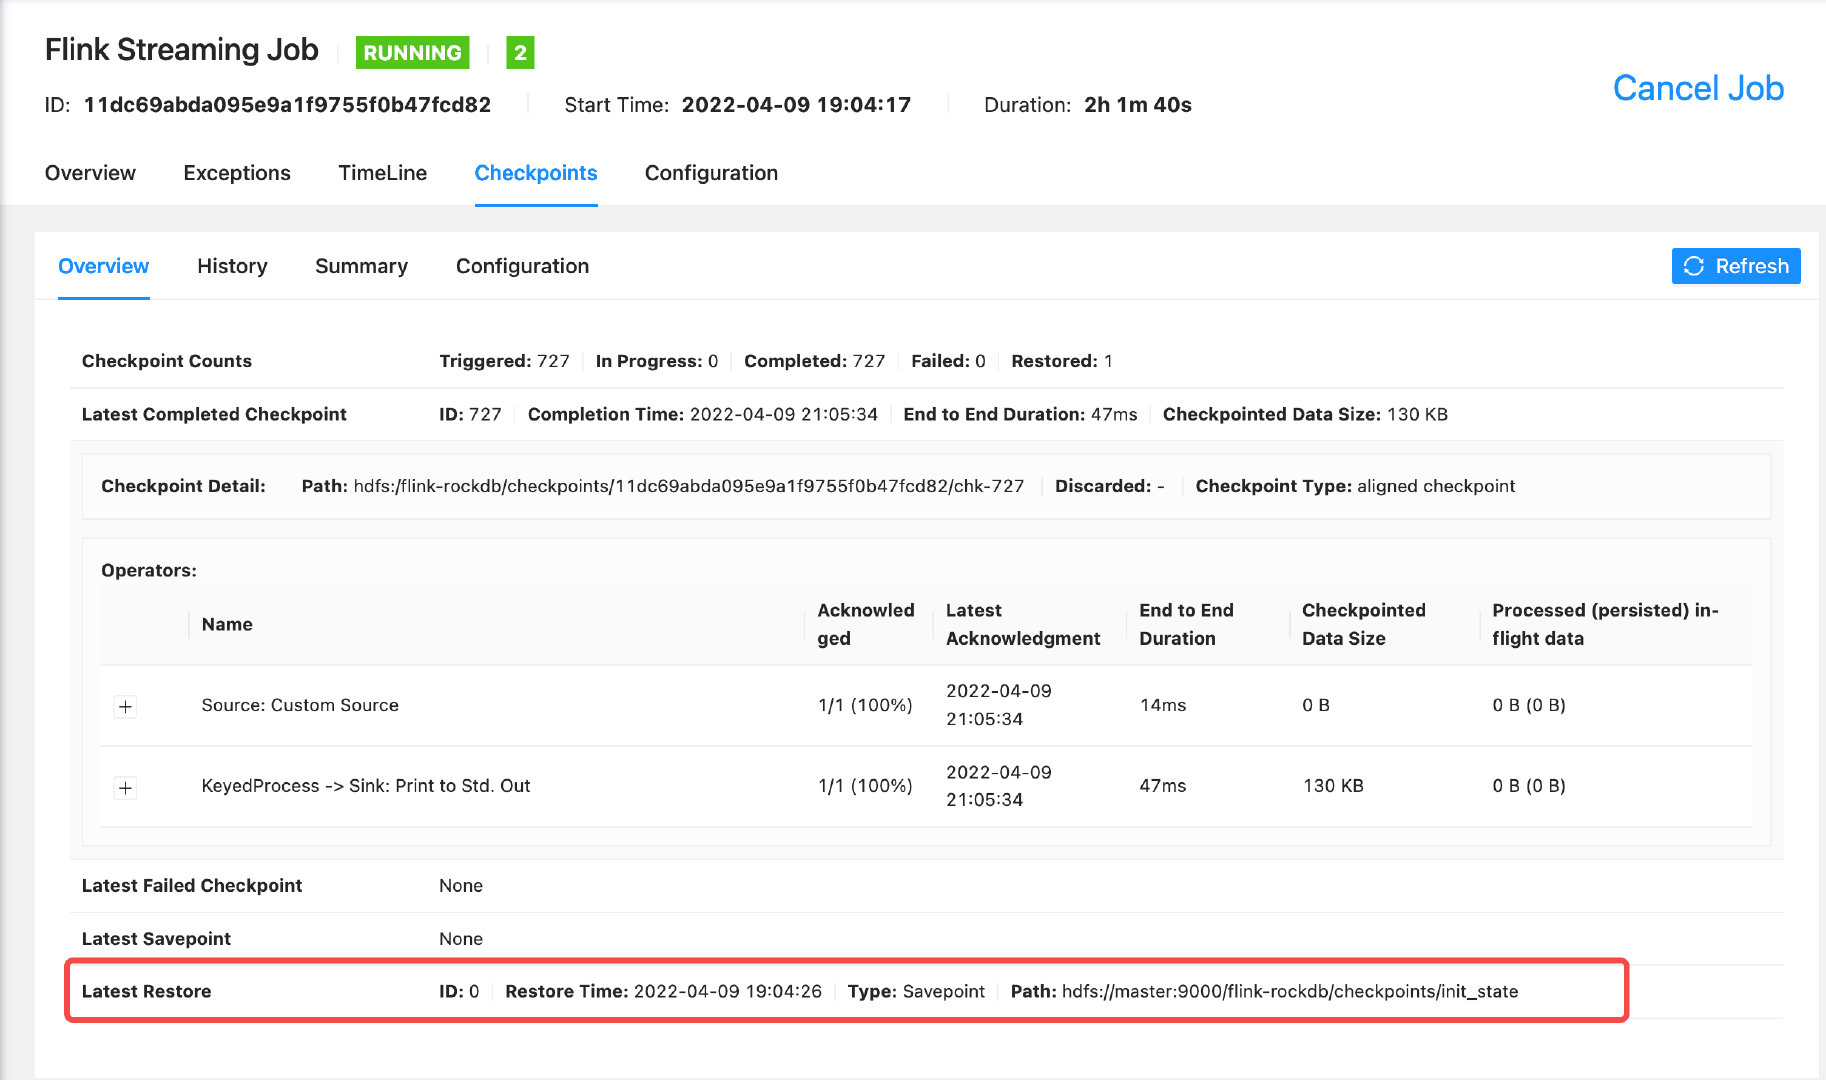1826x1080 pixels.
Task: Click the Latest Restore savepoint path
Action: tap(1287, 991)
